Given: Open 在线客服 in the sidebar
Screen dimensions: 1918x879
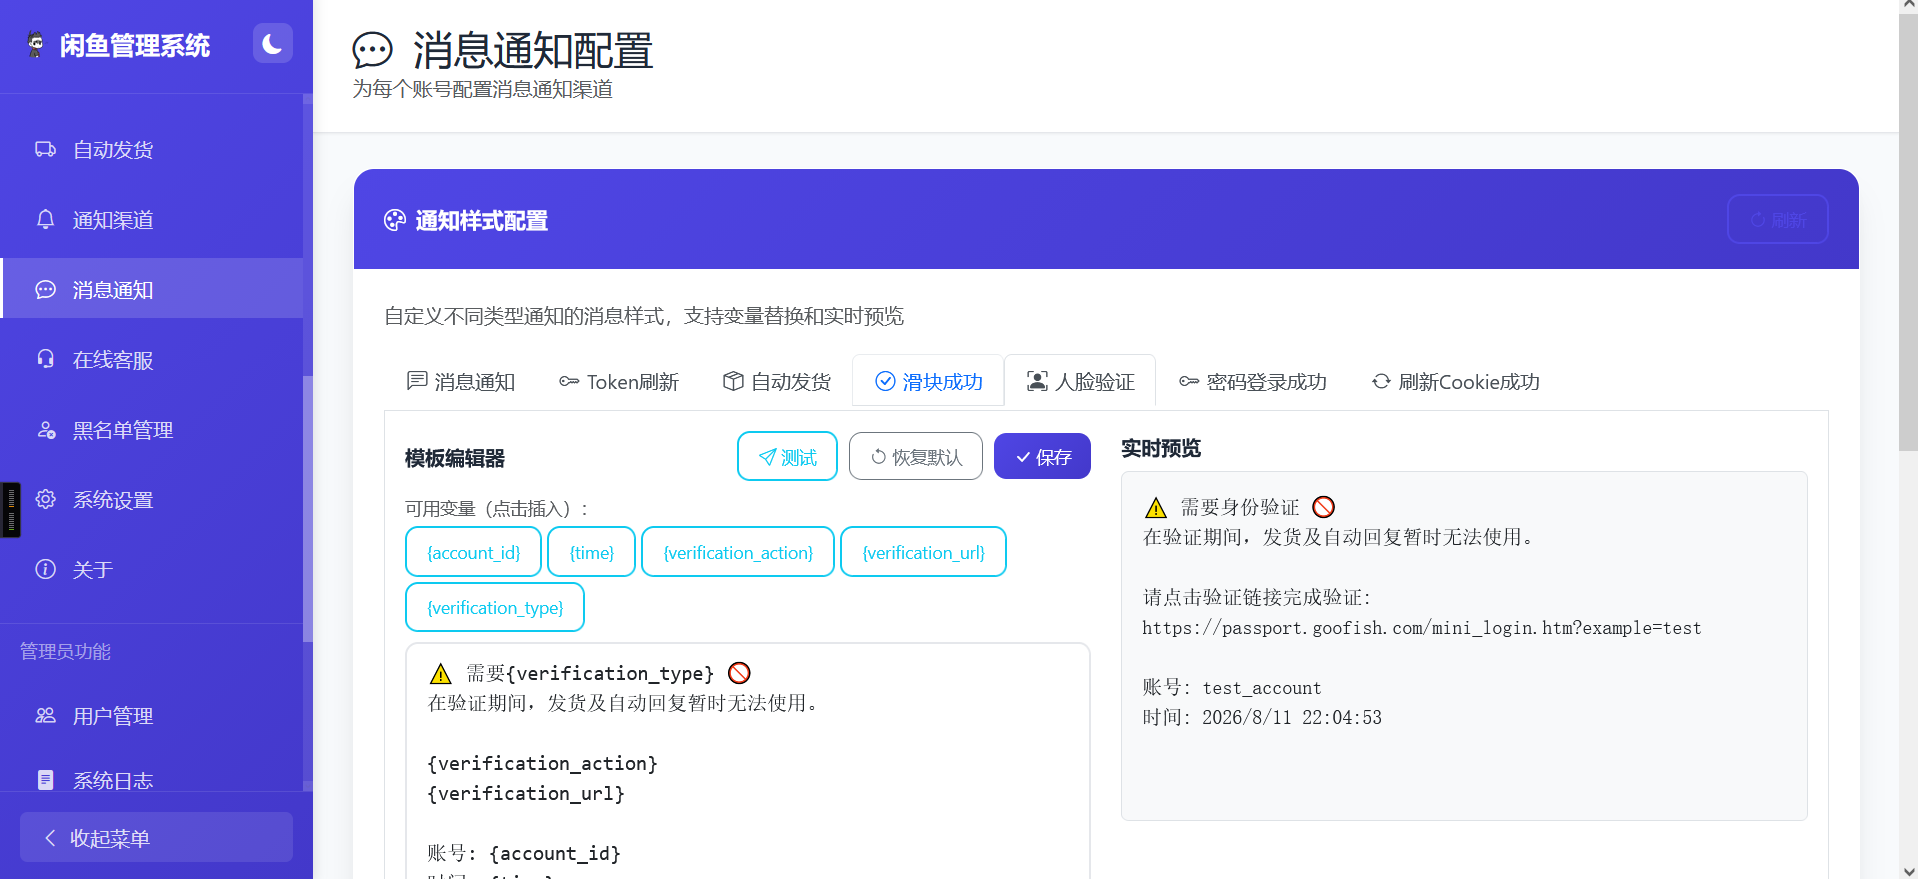Looking at the screenshot, I should coord(152,359).
